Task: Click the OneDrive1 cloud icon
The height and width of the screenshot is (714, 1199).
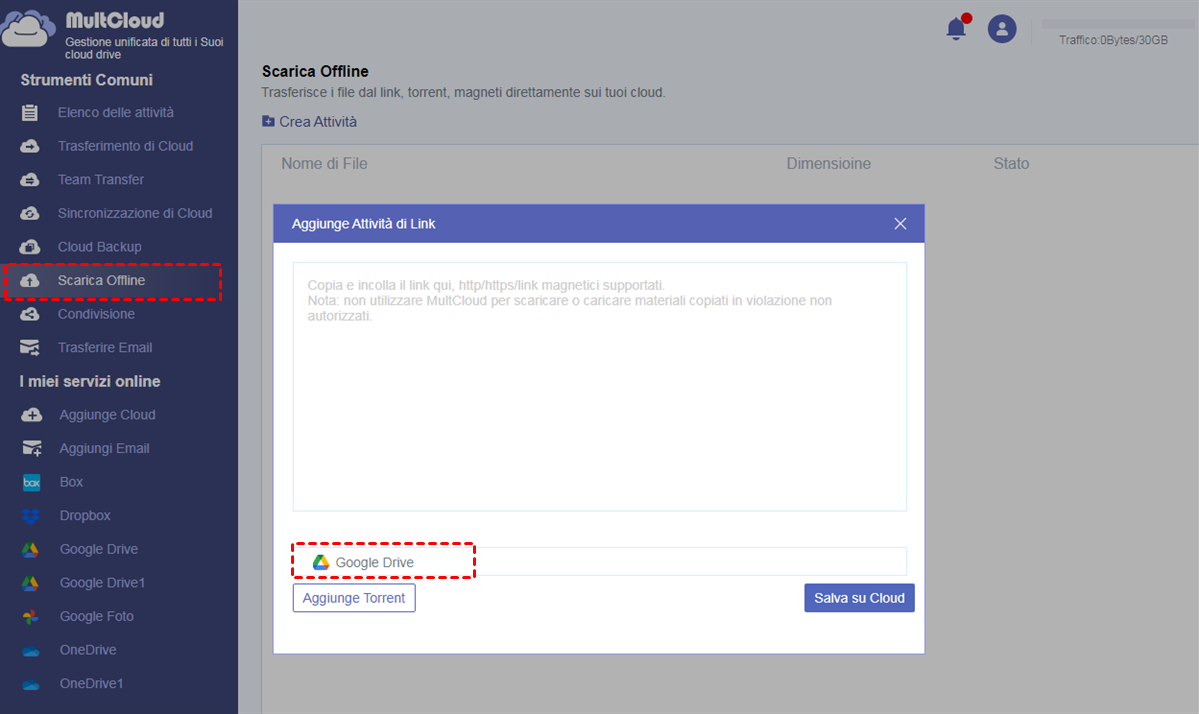Action: 31,685
